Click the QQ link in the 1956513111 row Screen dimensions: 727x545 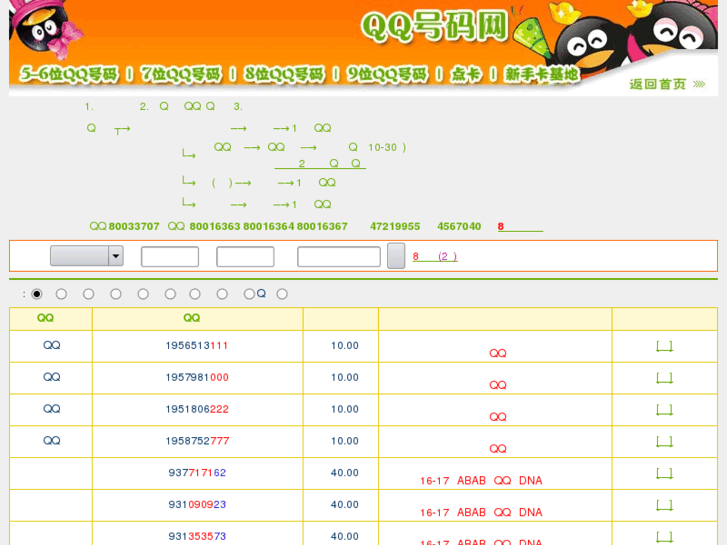tap(51, 345)
